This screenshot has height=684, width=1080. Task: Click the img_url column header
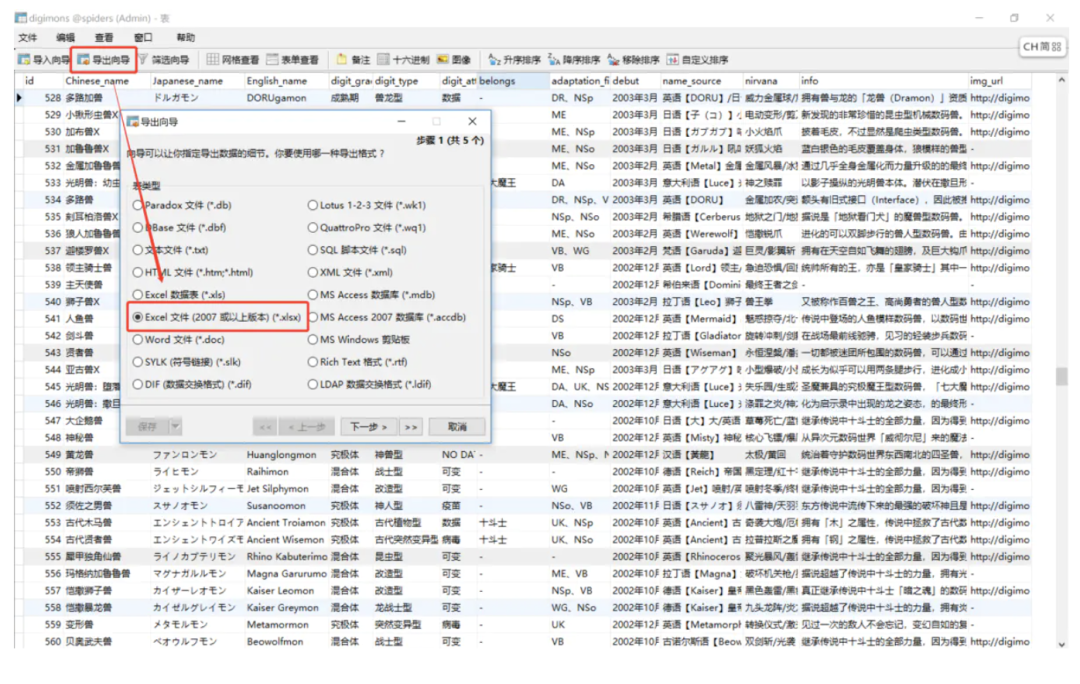tap(999, 81)
